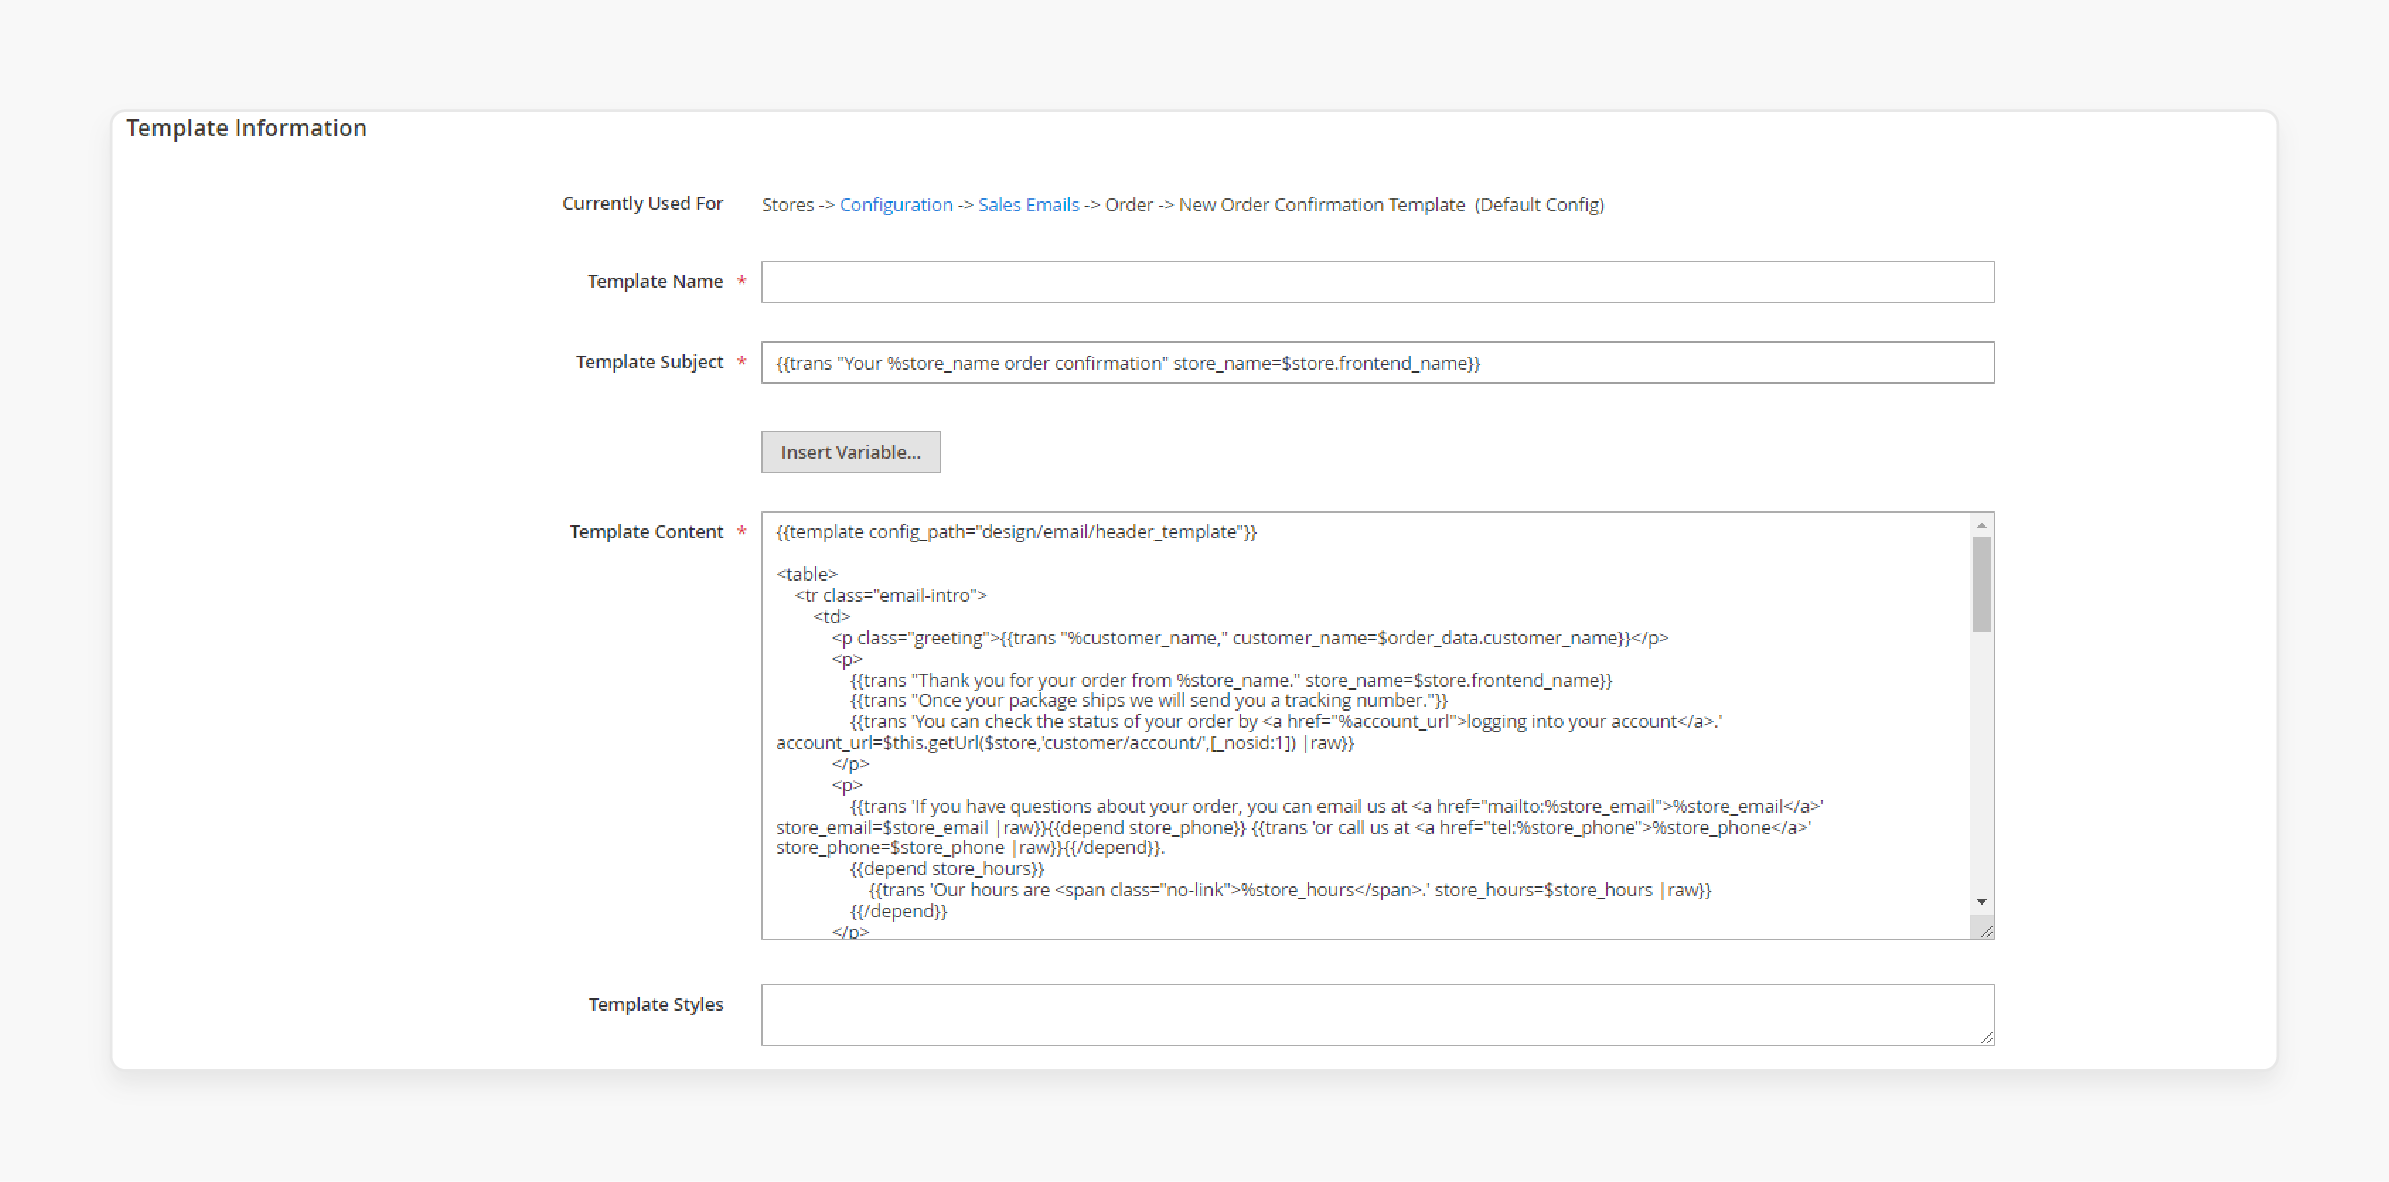This screenshot has height=1182, width=2389.
Task: Open the Sales Emails link
Action: click(1029, 204)
